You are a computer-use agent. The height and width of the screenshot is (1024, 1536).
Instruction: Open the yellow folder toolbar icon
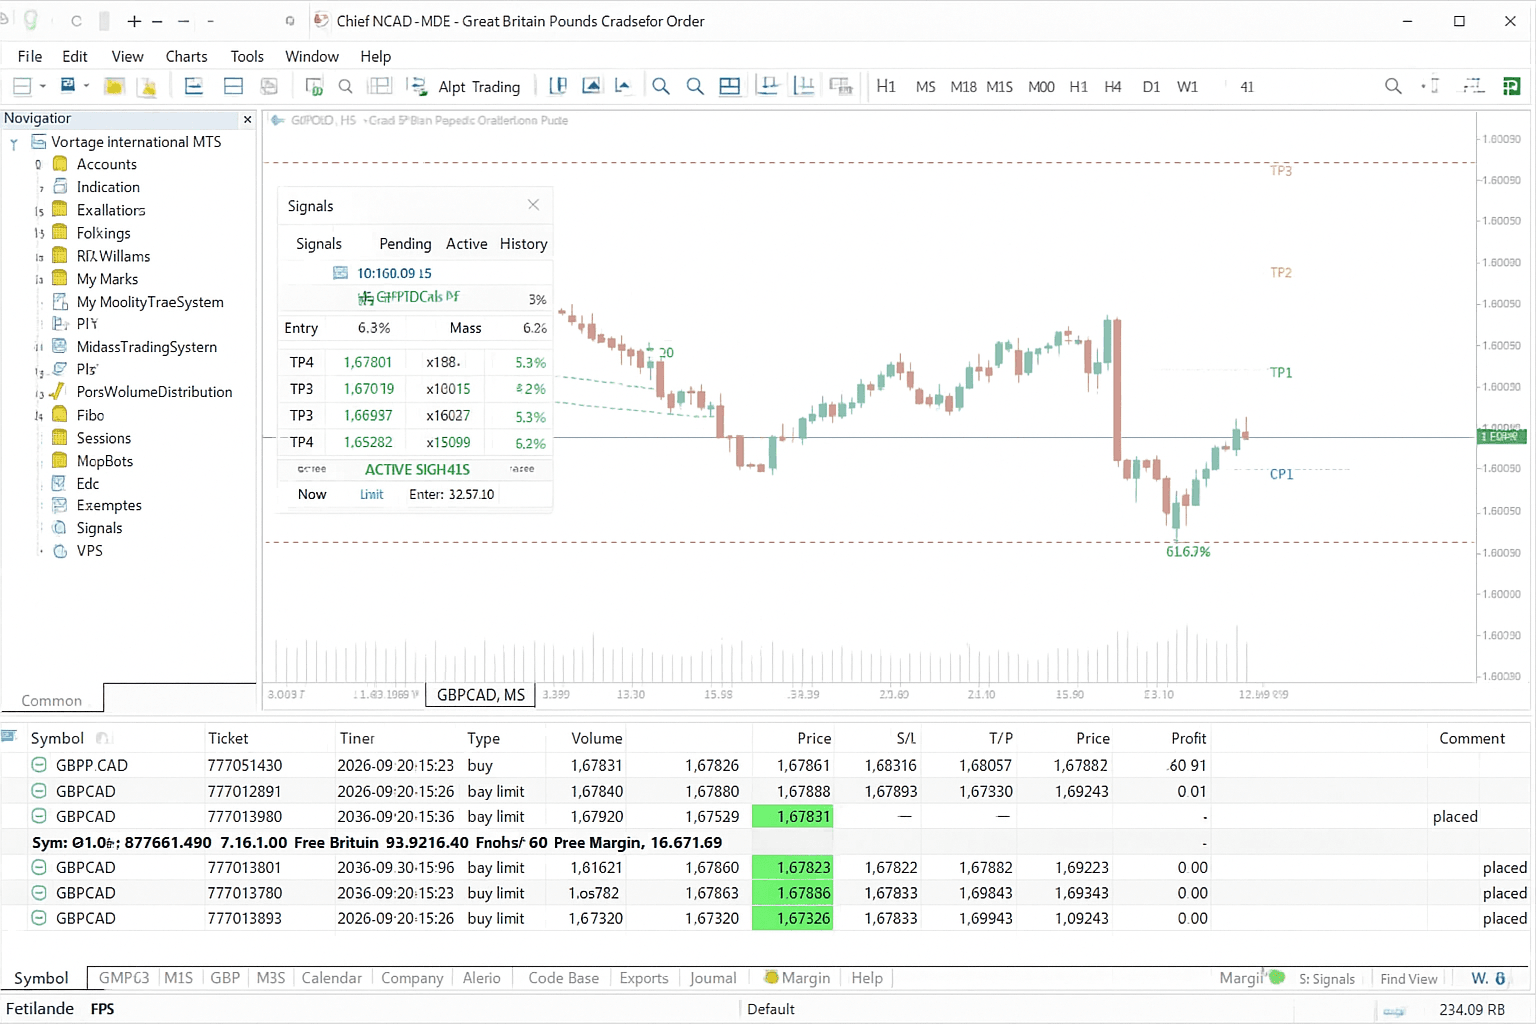click(x=114, y=86)
